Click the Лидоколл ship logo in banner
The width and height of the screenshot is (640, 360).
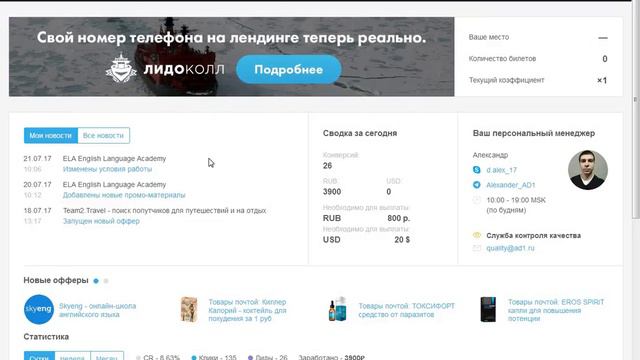121,67
